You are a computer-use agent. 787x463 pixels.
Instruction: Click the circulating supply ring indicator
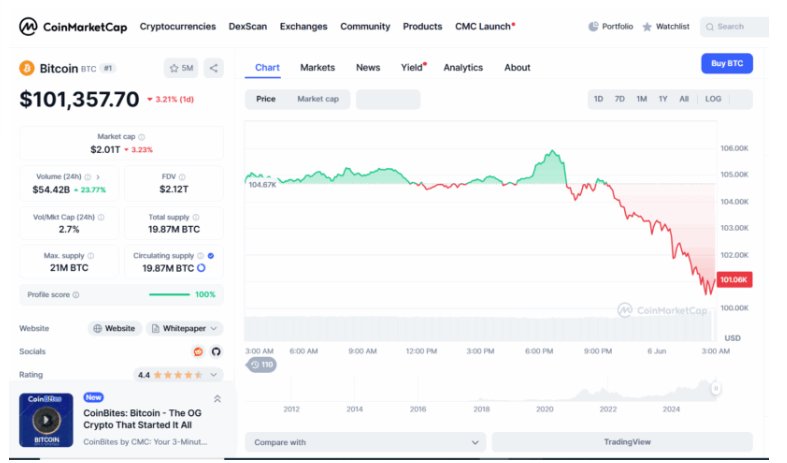coord(201,268)
